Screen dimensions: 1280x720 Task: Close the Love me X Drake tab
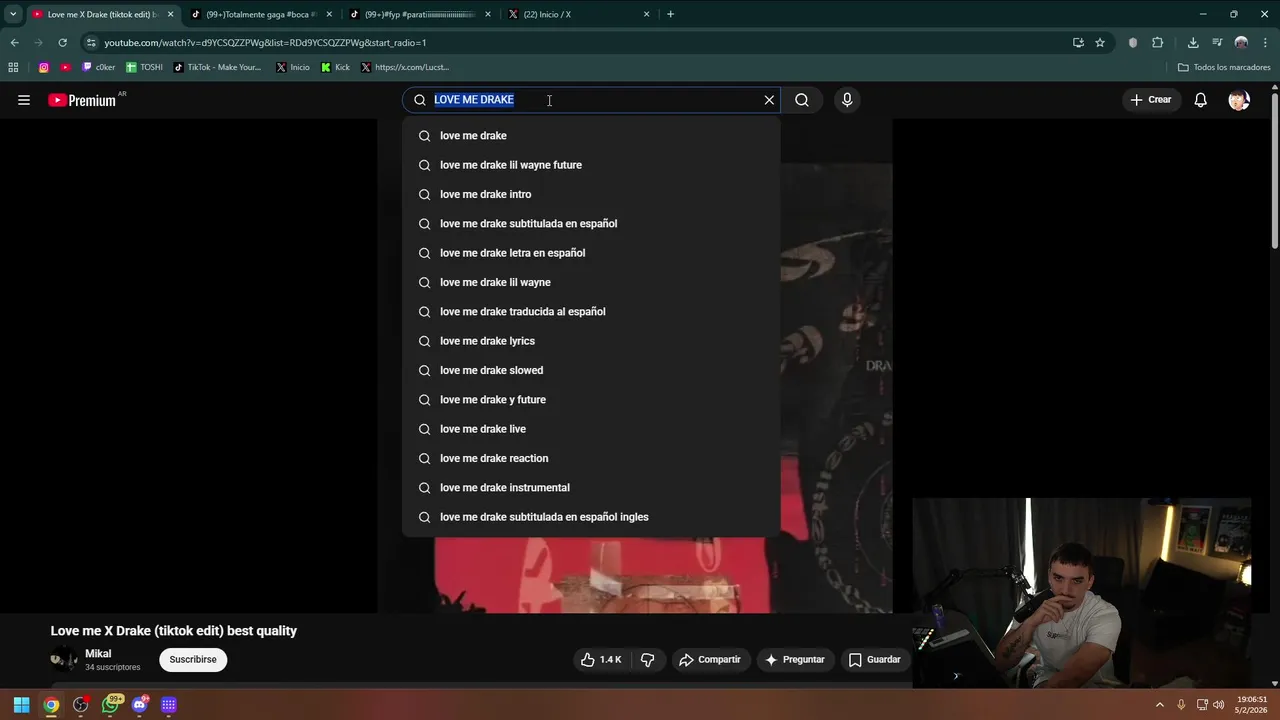(171, 14)
